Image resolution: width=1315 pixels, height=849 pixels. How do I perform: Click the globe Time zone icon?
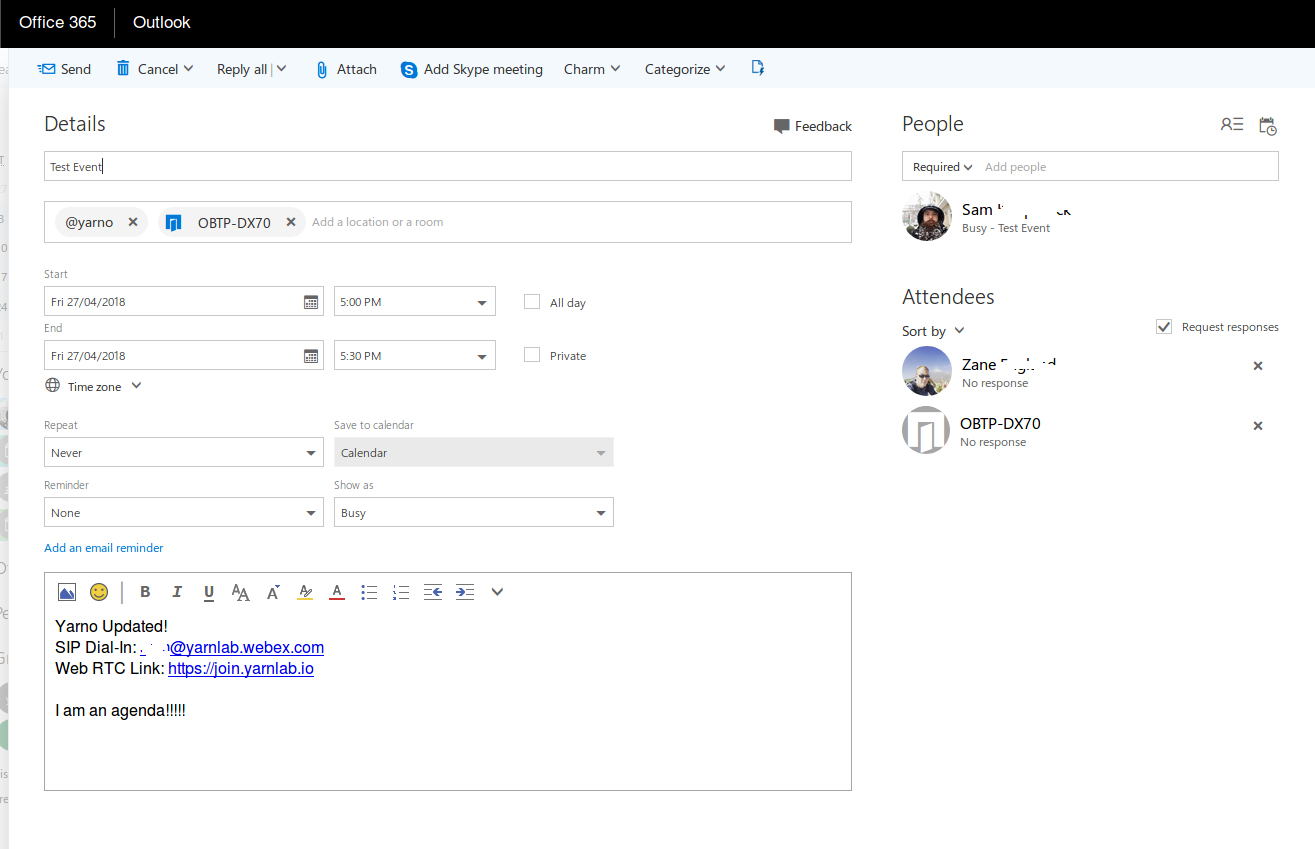pyautogui.click(x=52, y=386)
